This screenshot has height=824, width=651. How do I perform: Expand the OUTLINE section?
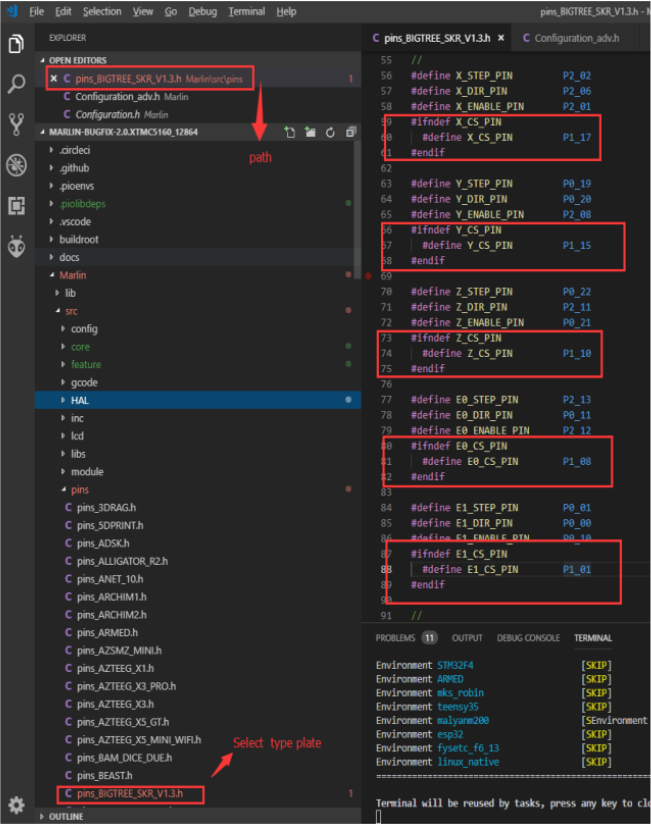[x=66, y=816]
